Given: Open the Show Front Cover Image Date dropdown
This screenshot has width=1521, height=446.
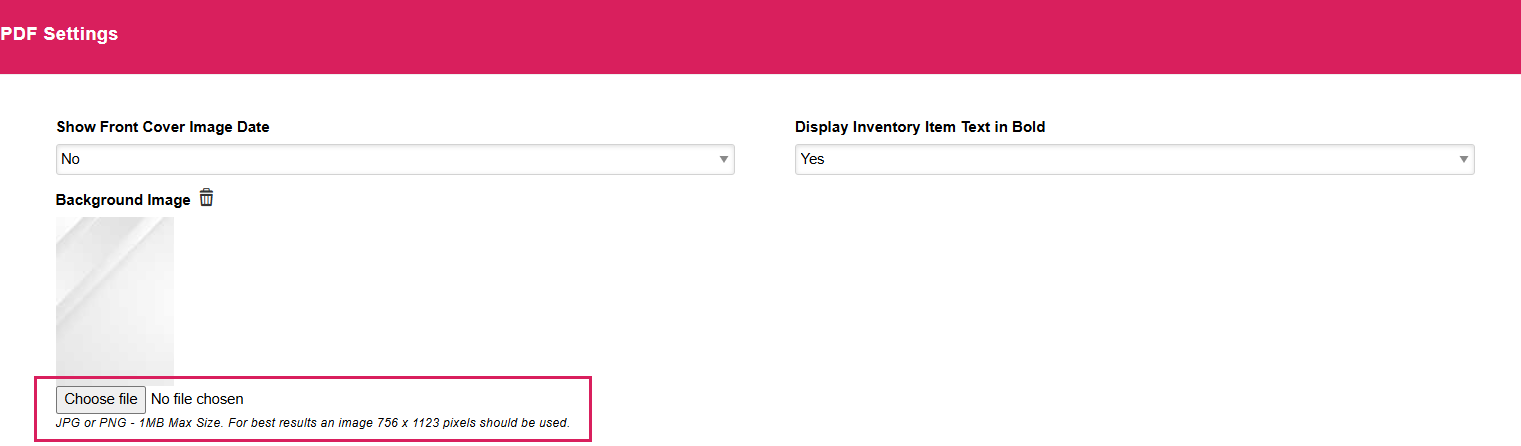Looking at the screenshot, I should click(395, 159).
